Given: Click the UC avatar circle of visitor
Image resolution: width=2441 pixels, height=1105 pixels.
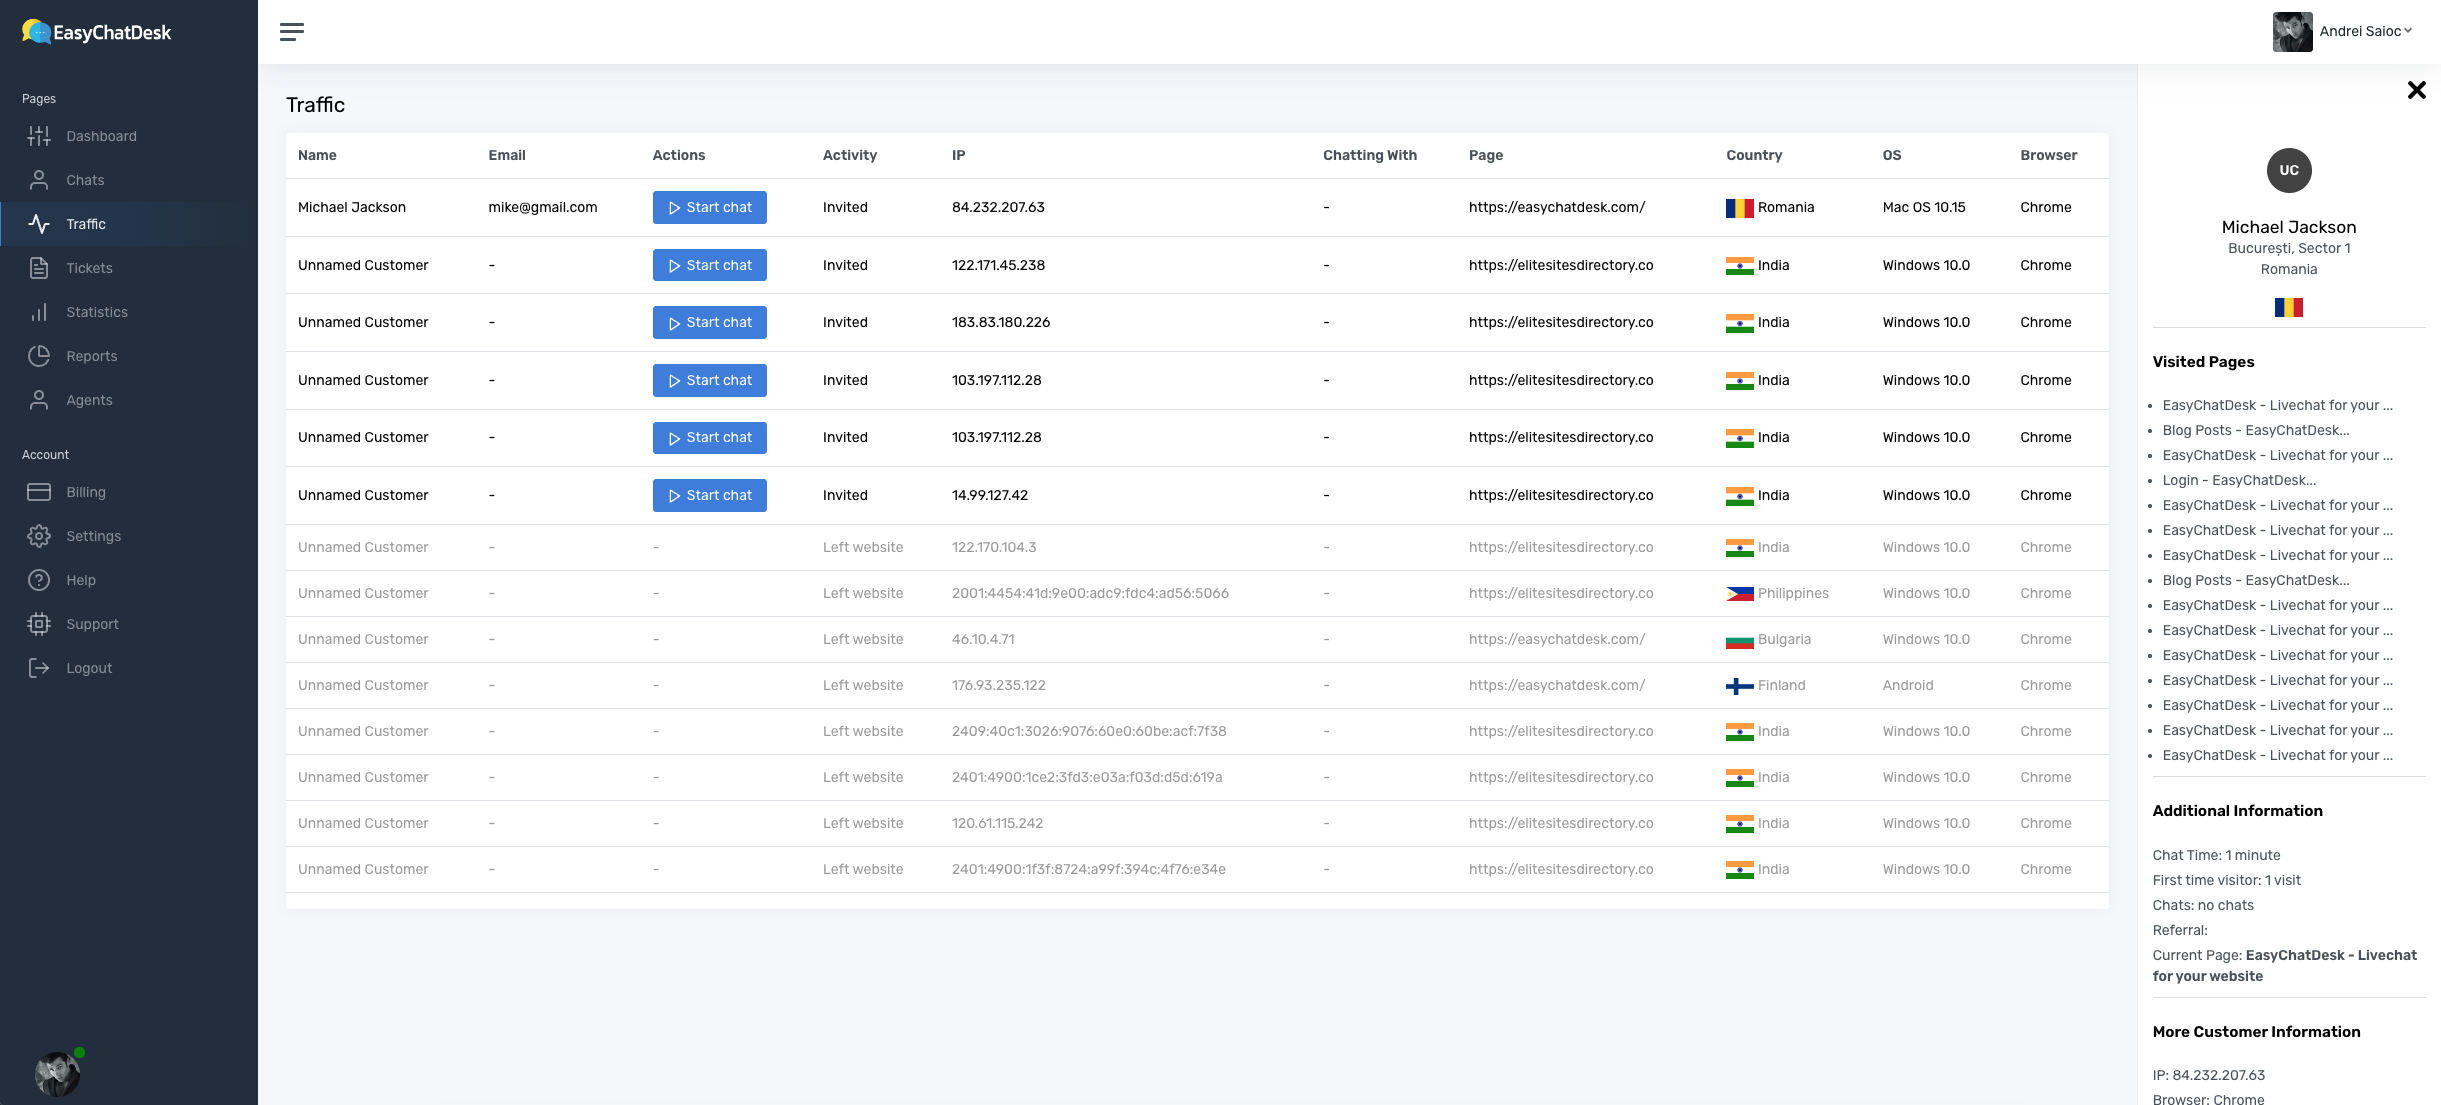Looking at the screenshot, I should [x=2288, y=170].
